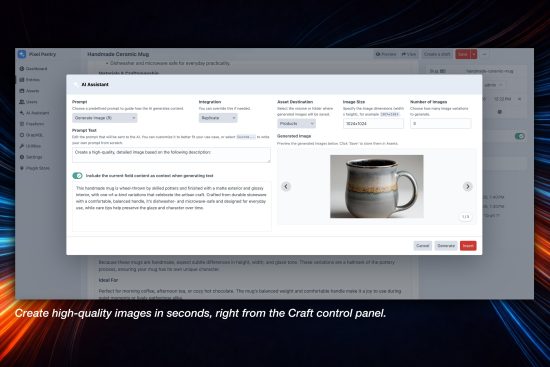This screenshot has height=367, width=550.
Task: Open the Freeform sidebar item
Action: [32, 124]
